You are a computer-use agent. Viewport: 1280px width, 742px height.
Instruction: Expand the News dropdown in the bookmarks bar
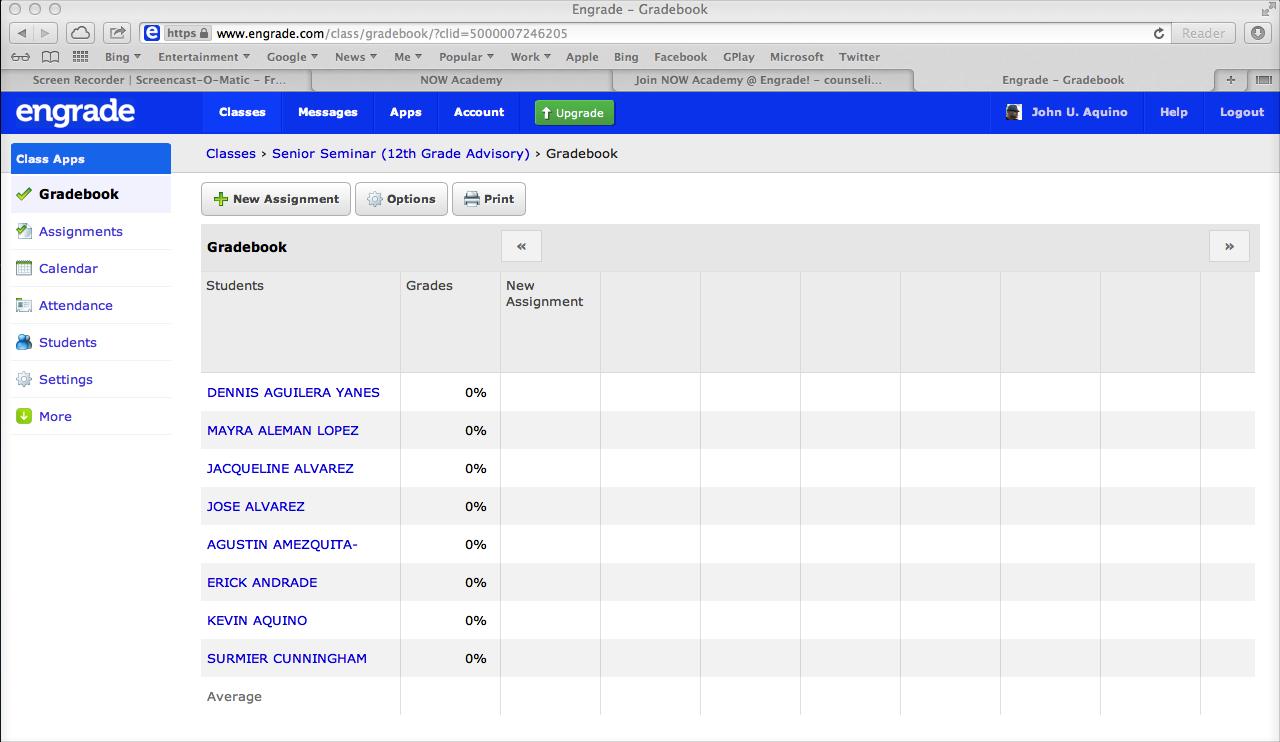tap(355, 57)
